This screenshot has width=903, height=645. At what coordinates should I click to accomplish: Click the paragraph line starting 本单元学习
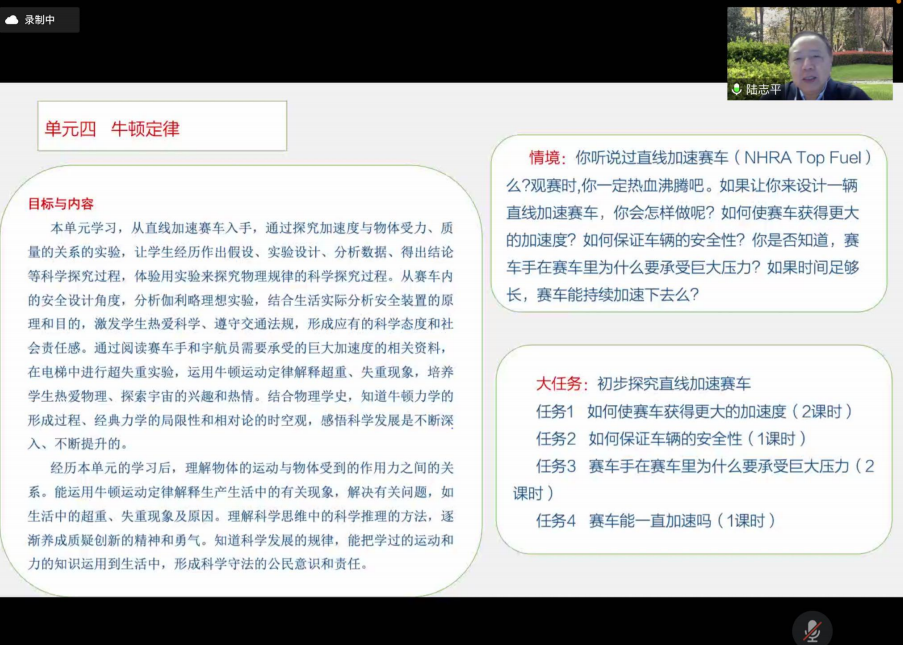(x=252, y=228)
